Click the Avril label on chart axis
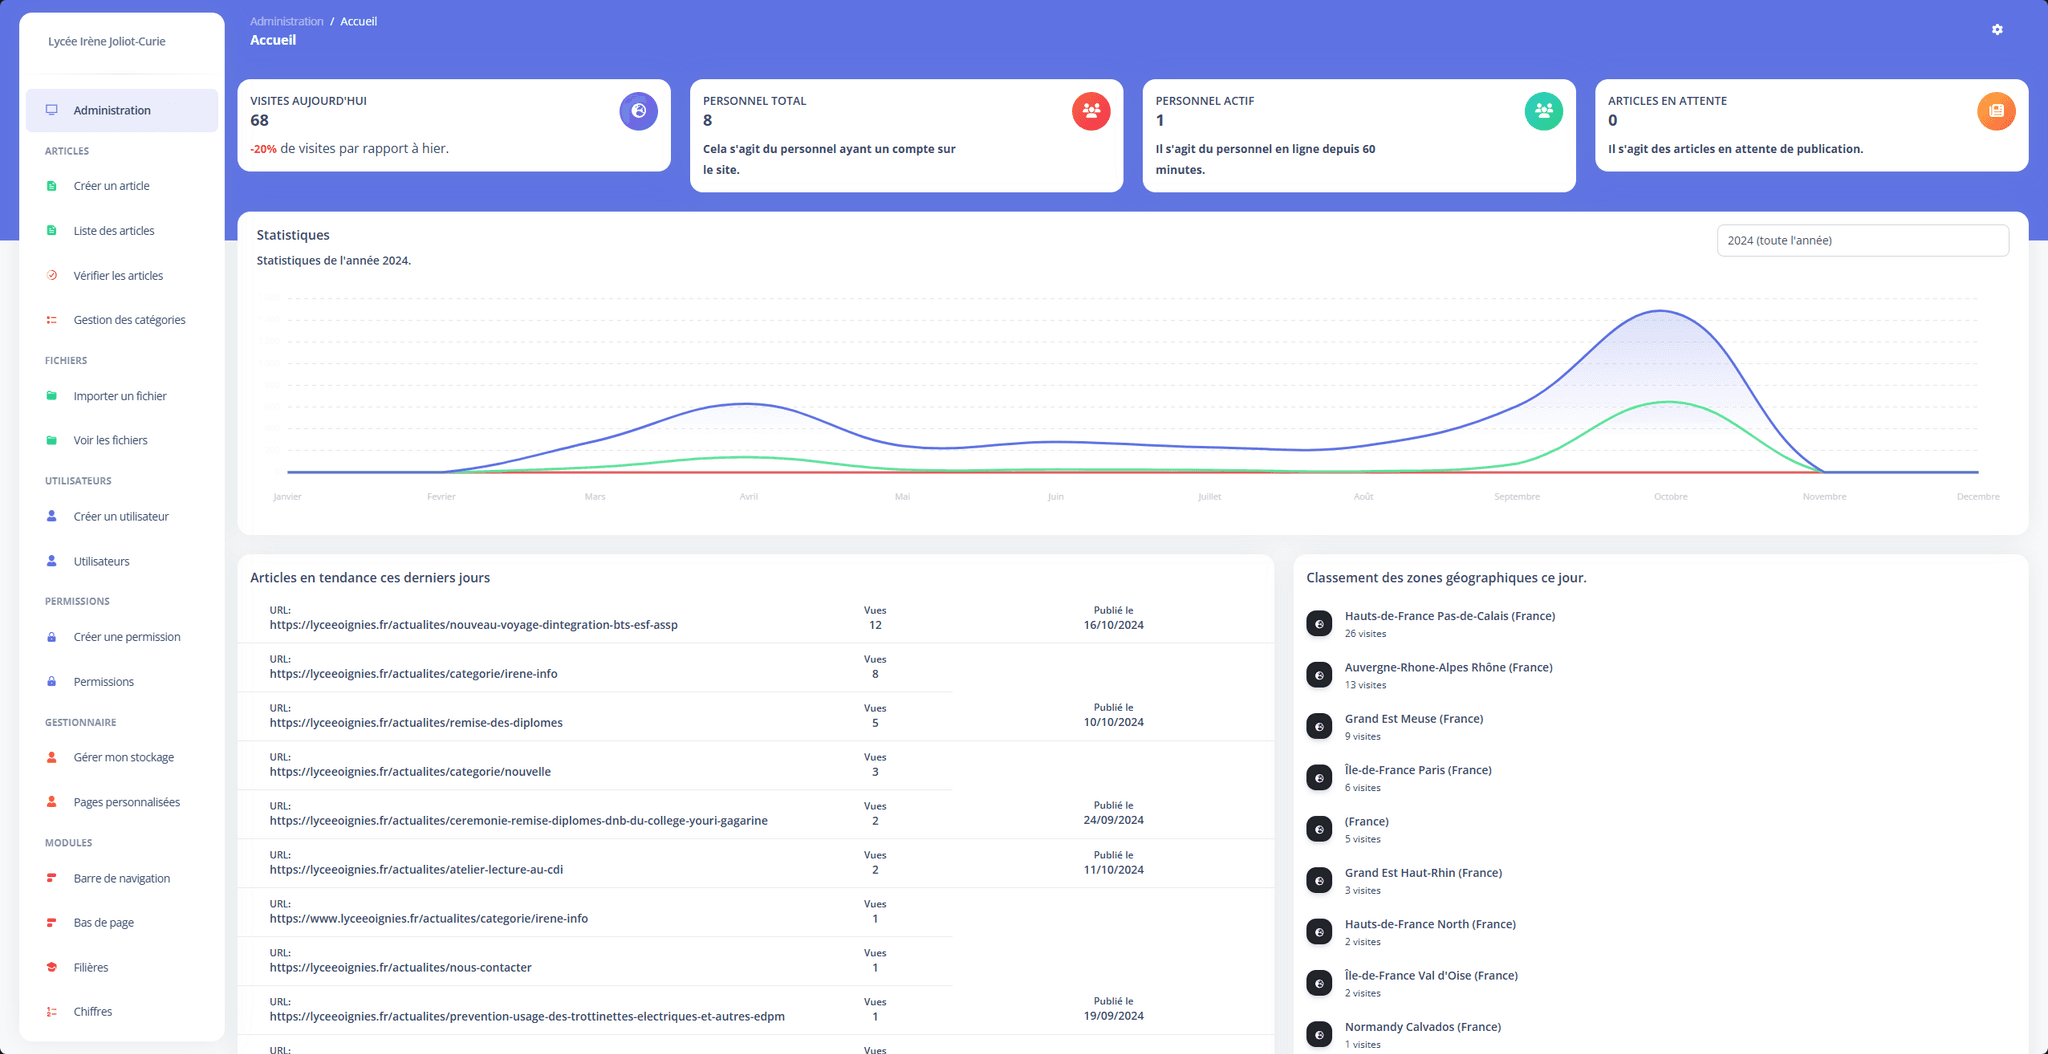Viewport: 2048px width, 1054px height. click(748, 497)
